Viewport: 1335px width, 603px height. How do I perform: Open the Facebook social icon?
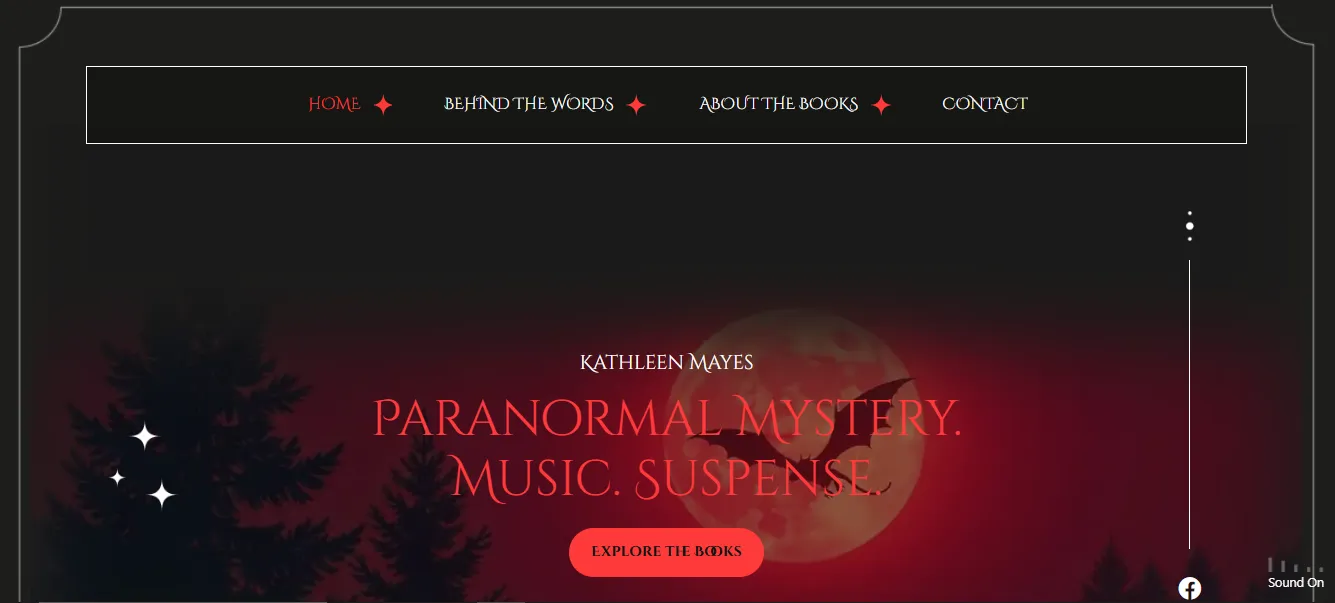pyautogui.click(x=1189, y=588)
